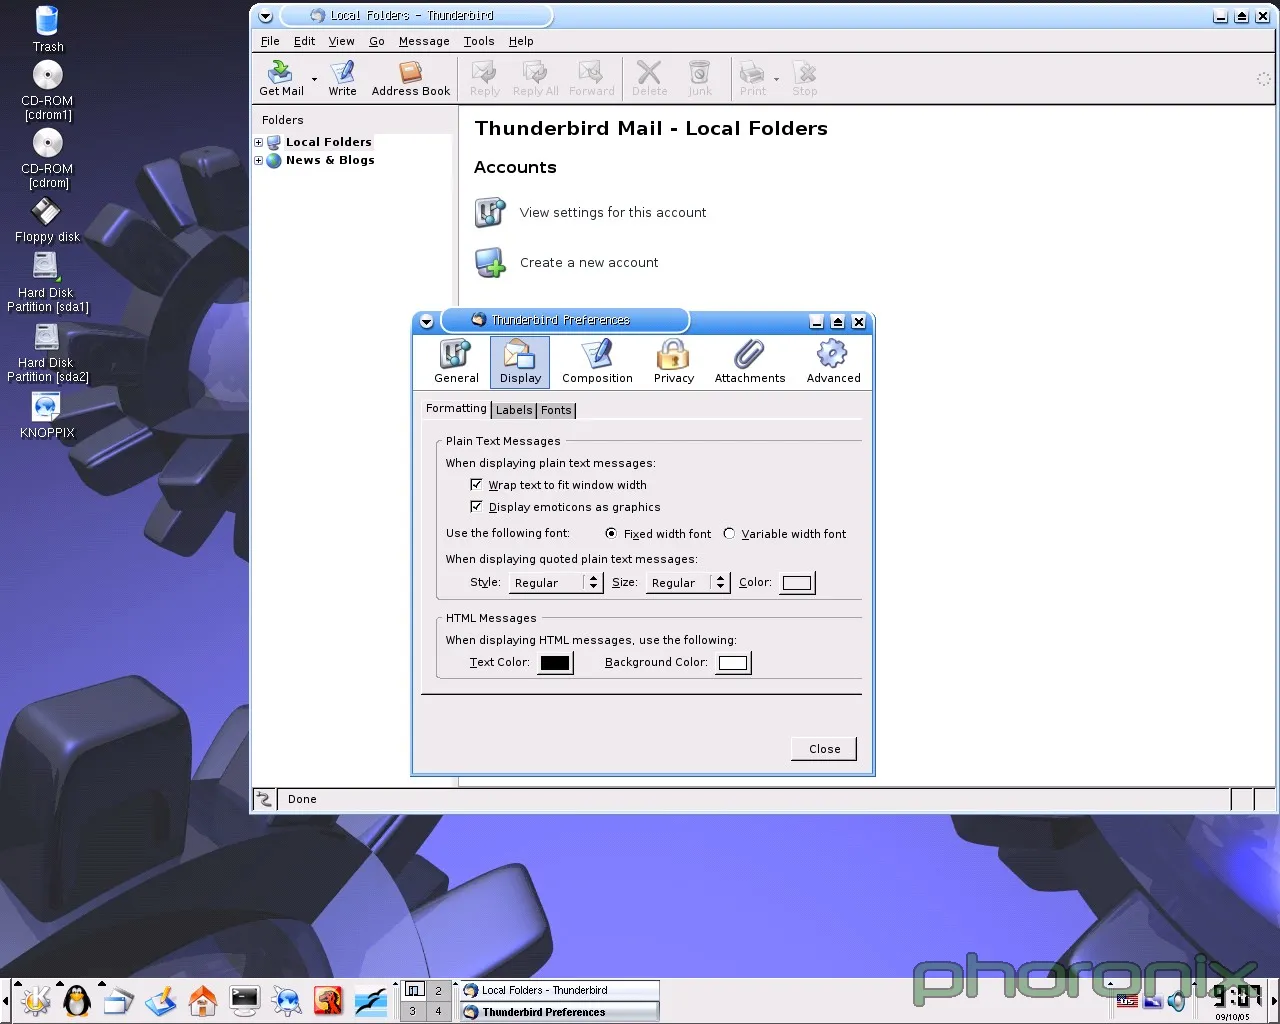Pick quoted text Color swatch
Viewport: 1280px width, 1024px height.
(x=797, y=583)
